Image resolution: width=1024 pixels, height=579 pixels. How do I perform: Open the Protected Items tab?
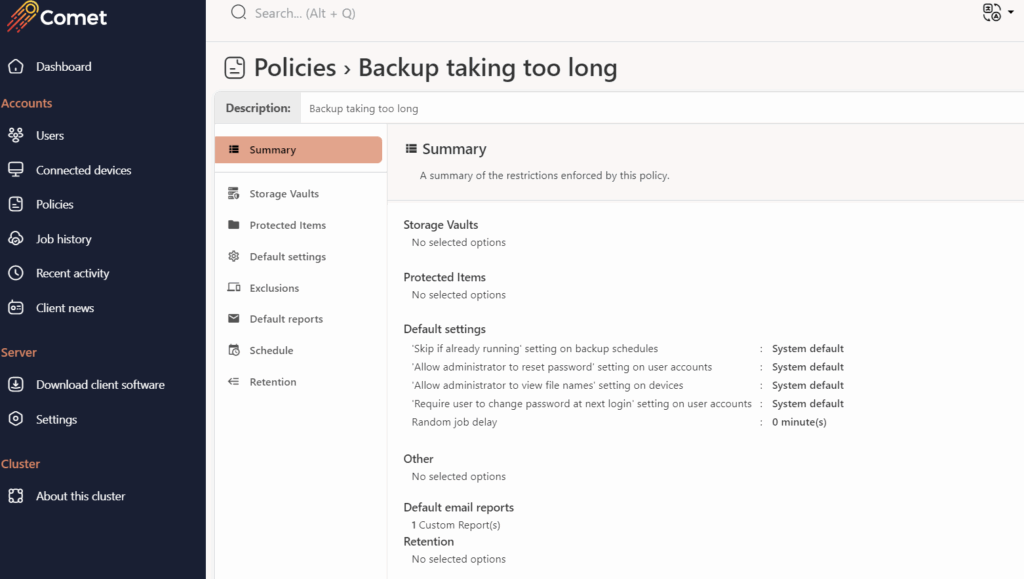tap(287, 225)
